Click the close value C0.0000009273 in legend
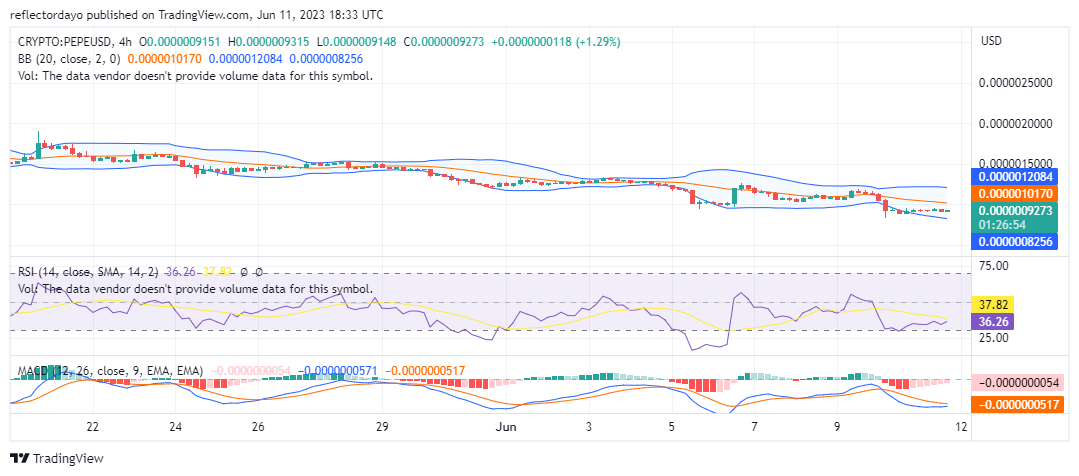1079x476 pixels. point(444,42)
